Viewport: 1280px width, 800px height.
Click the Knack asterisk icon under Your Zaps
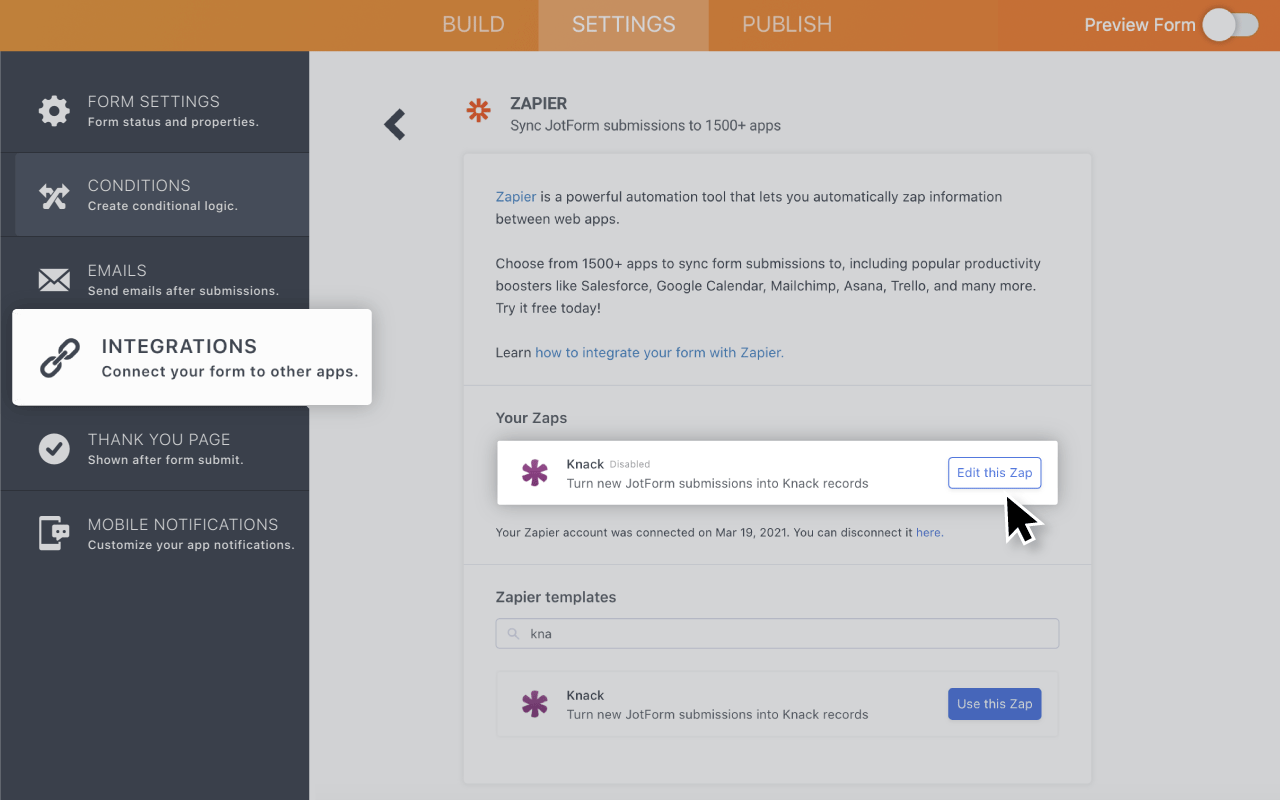point(535,472)
